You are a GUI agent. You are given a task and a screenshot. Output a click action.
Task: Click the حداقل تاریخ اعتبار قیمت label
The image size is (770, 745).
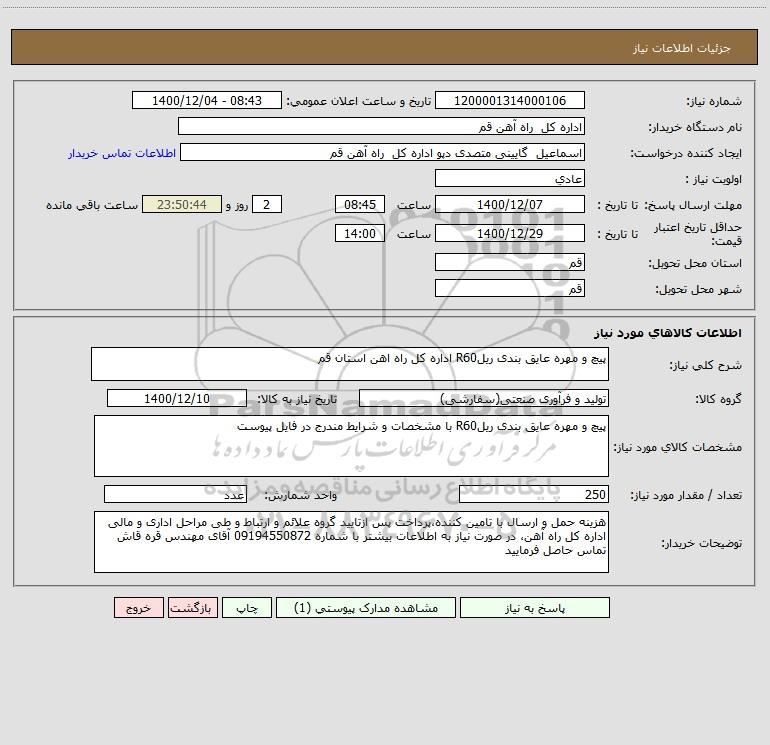coord(698,234)
